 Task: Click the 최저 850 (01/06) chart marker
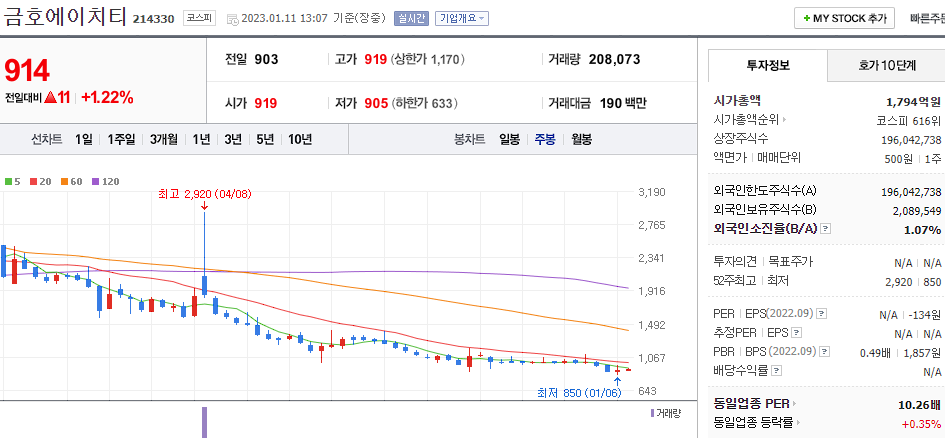[579, 393]
